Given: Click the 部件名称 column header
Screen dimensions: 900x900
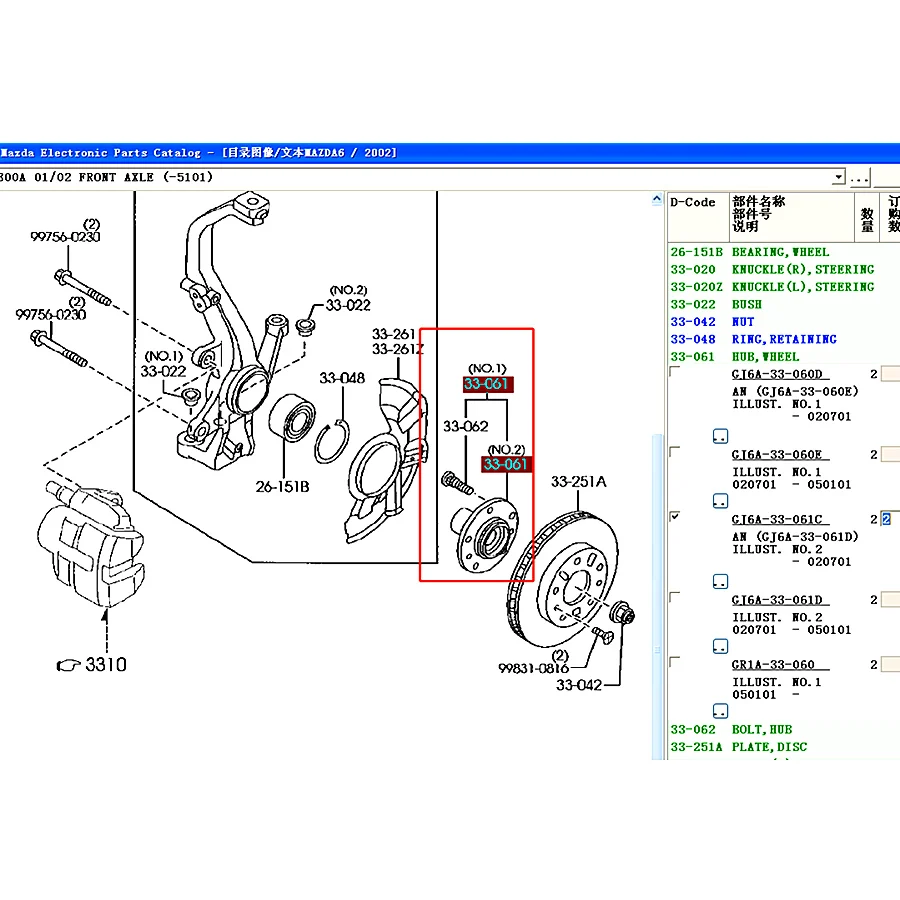Looking at the screenshot, I should 792,217.
